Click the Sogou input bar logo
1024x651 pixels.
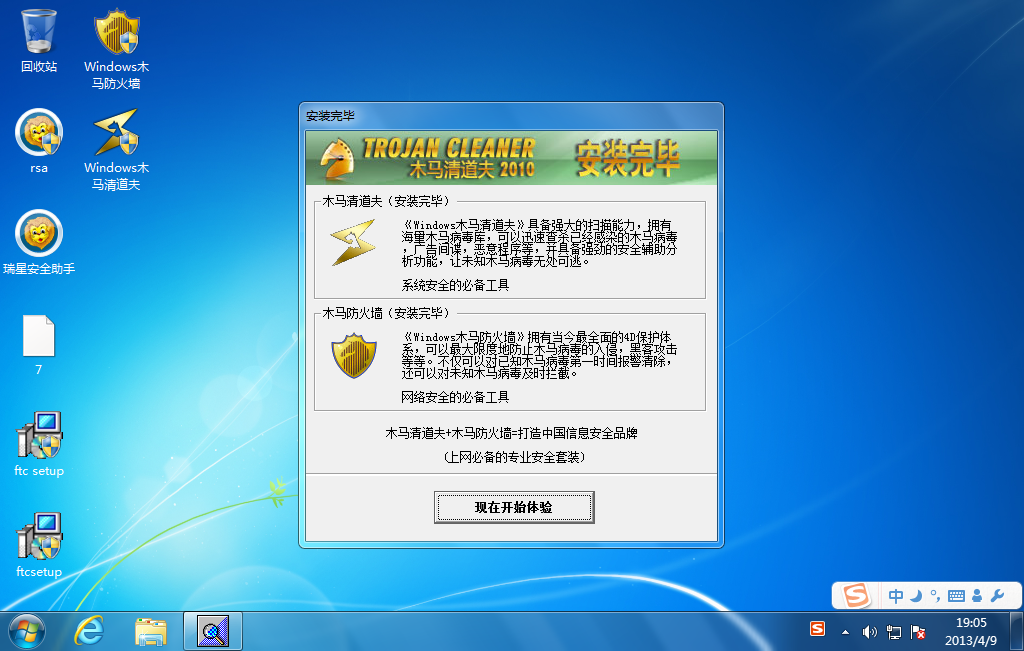pyautogui.click(x=856, y=595)
